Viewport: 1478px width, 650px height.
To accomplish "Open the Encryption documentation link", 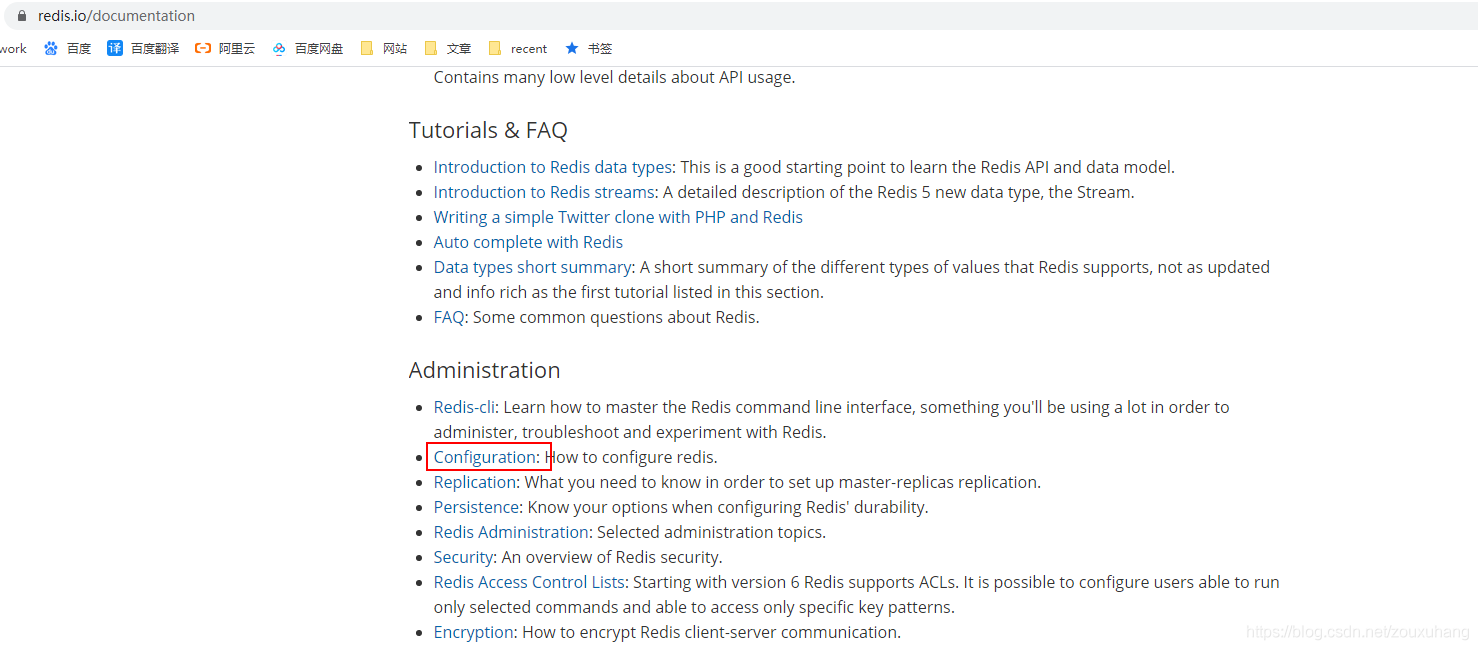I will (472, 631).
